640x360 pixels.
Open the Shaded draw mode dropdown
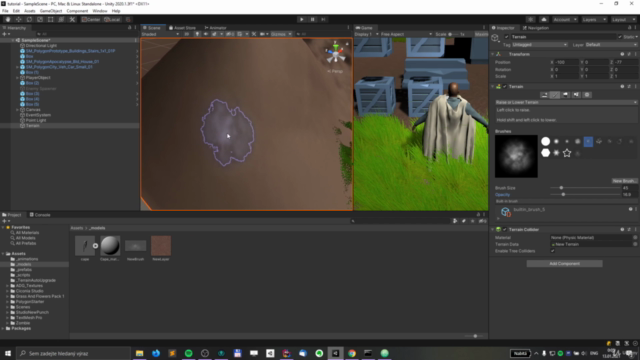160,34
